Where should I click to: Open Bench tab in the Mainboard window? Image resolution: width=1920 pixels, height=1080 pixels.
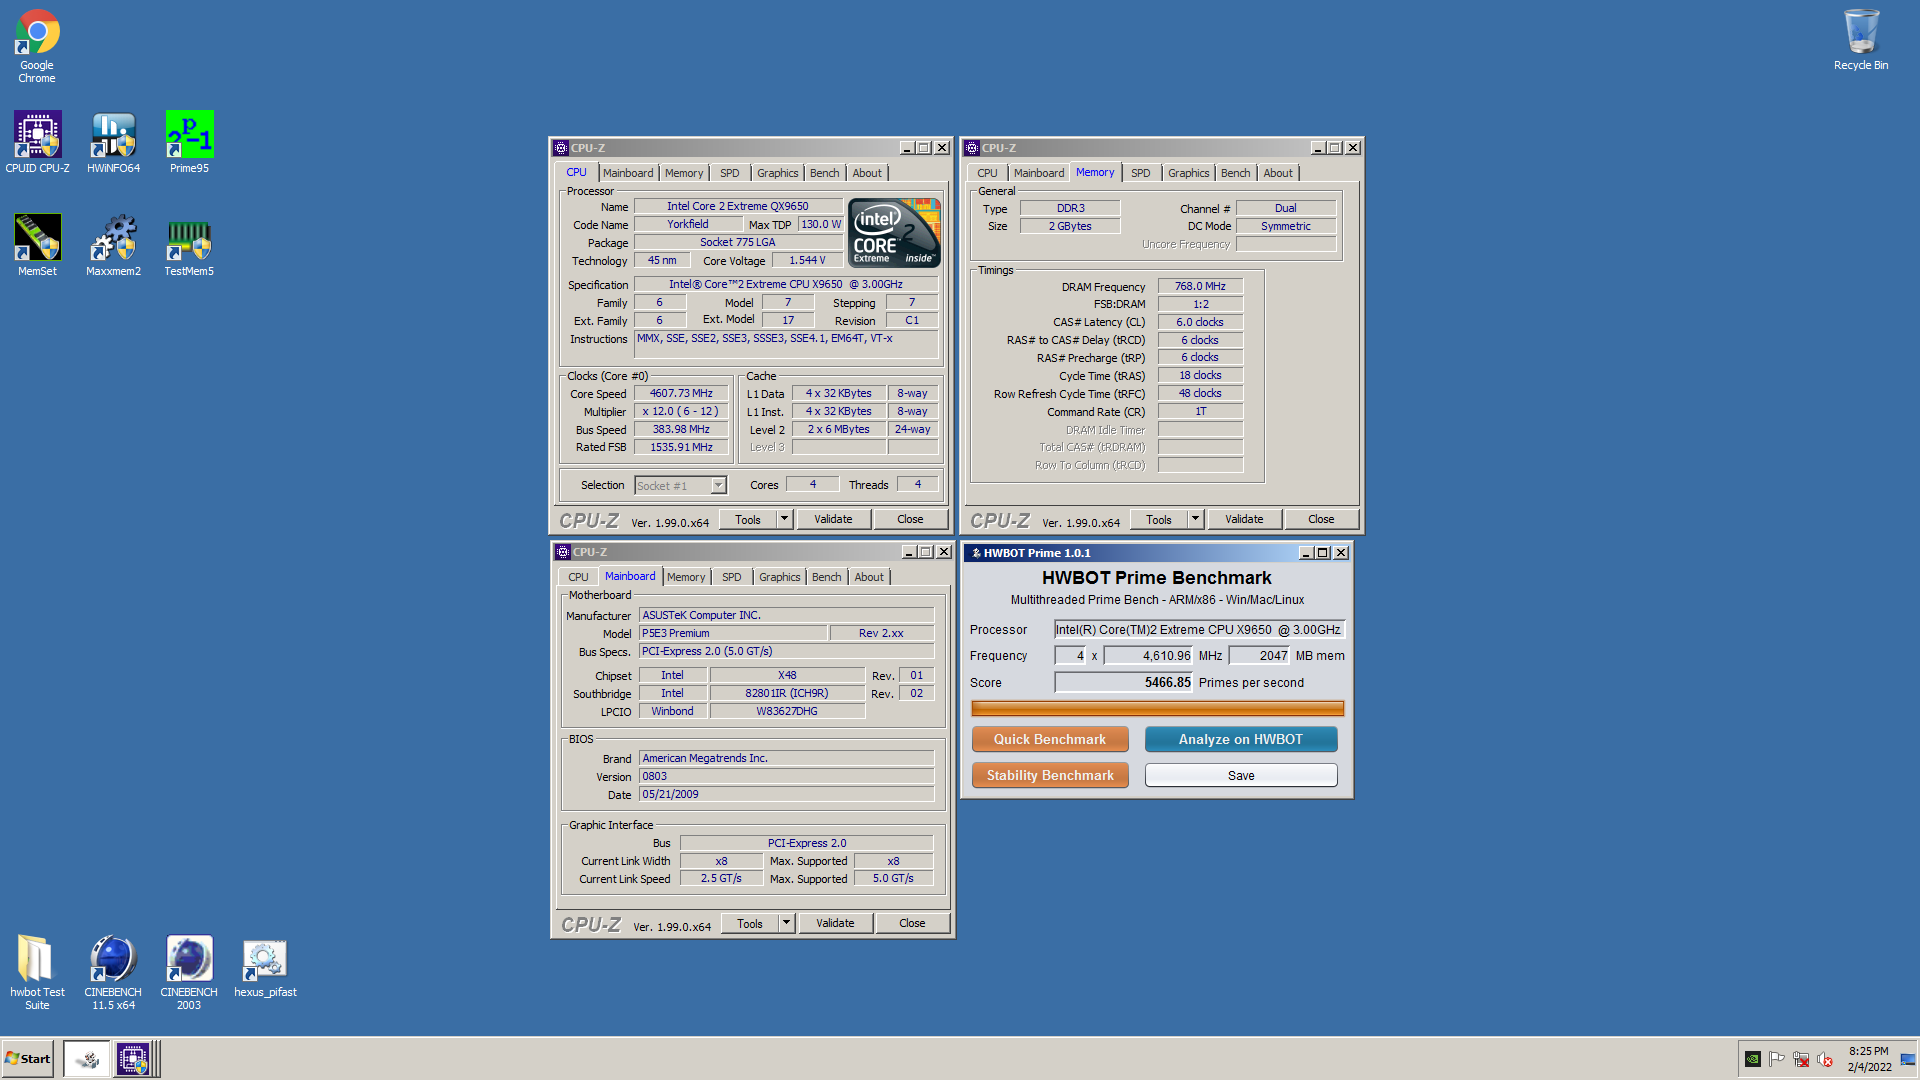pos(827,577)
